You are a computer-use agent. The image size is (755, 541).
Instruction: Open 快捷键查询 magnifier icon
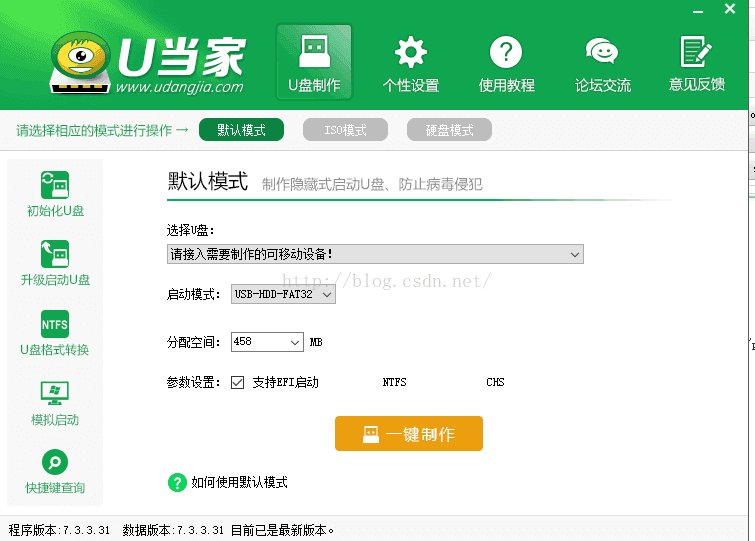pos(55,462)
